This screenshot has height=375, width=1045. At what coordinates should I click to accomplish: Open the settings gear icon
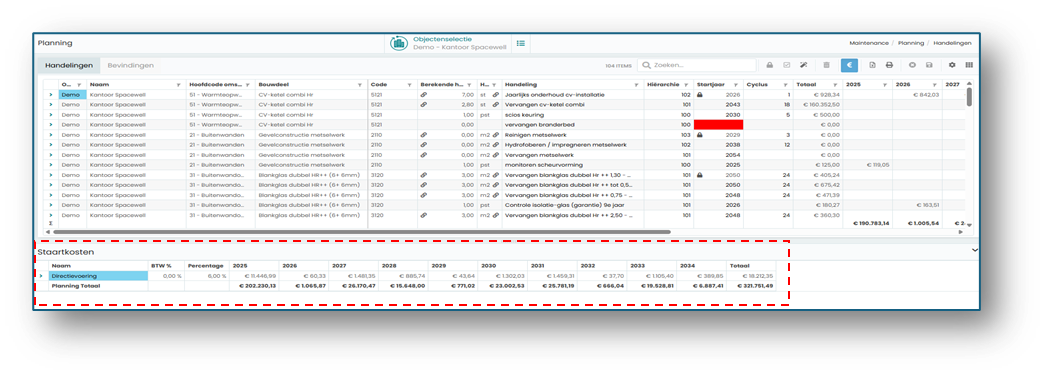(x=952, y=65)
